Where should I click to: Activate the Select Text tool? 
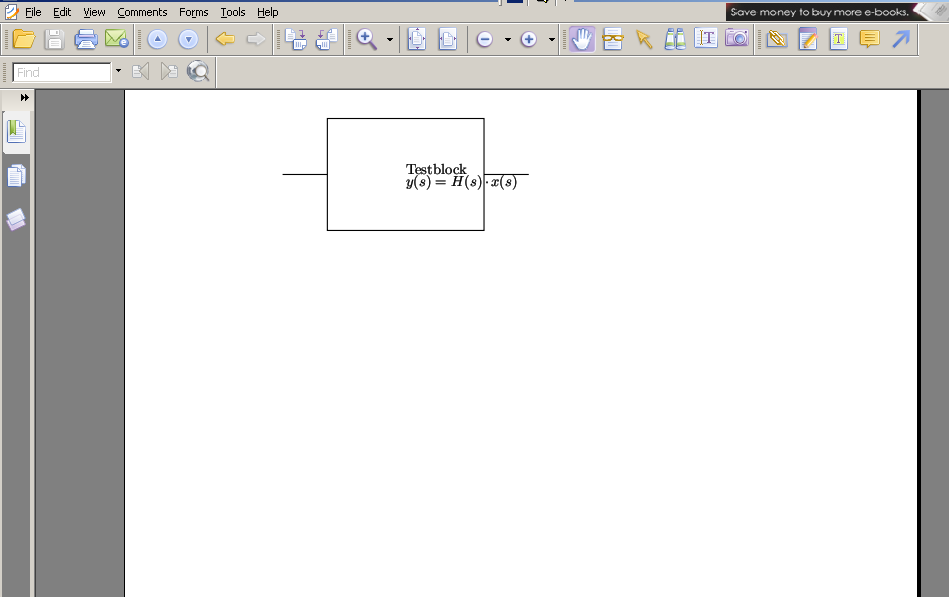click(x=705, y=39)
